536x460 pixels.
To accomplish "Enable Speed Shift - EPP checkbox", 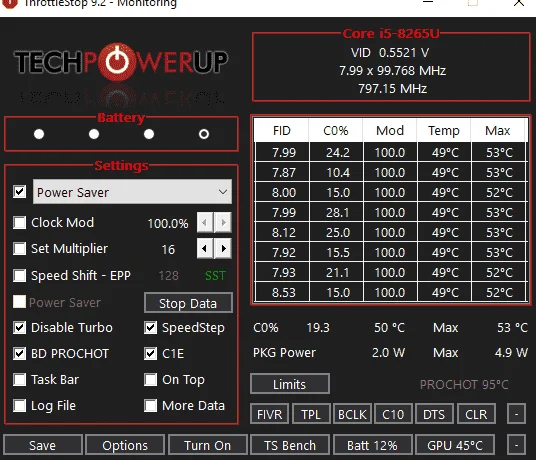I will (x=19, y=275).
